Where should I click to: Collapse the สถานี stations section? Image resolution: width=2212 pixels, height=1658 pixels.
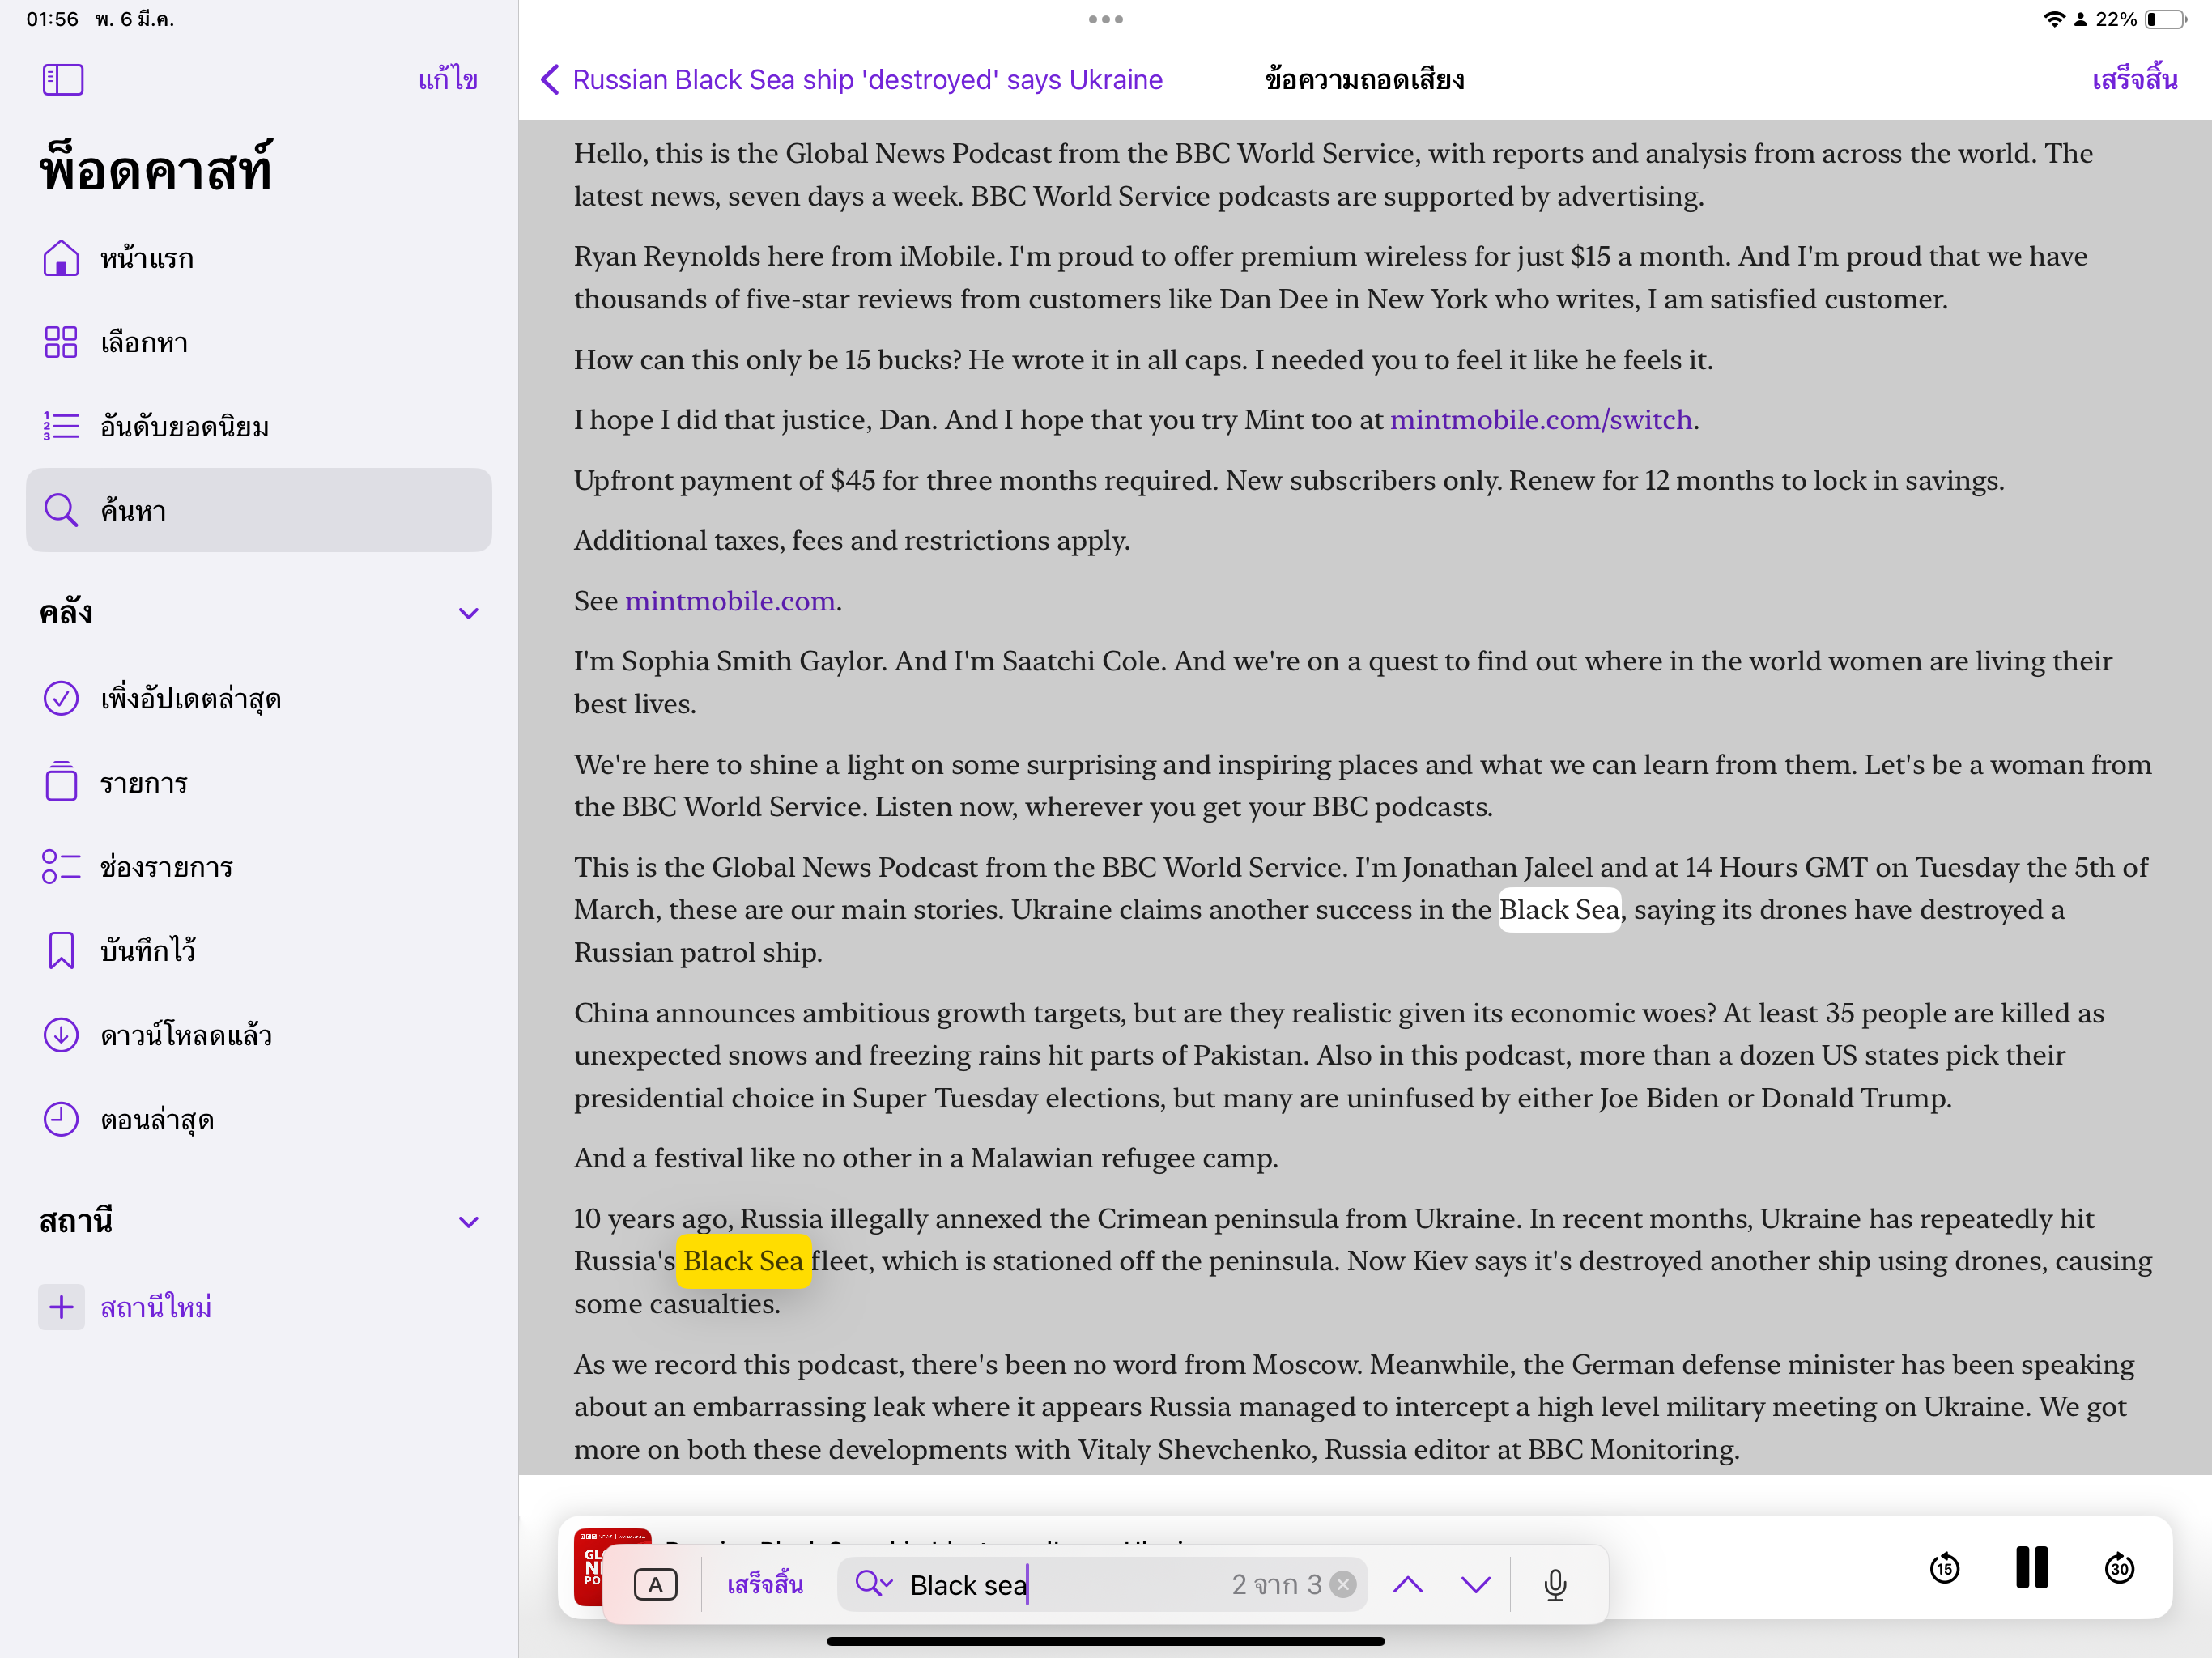click(468, 1222)
